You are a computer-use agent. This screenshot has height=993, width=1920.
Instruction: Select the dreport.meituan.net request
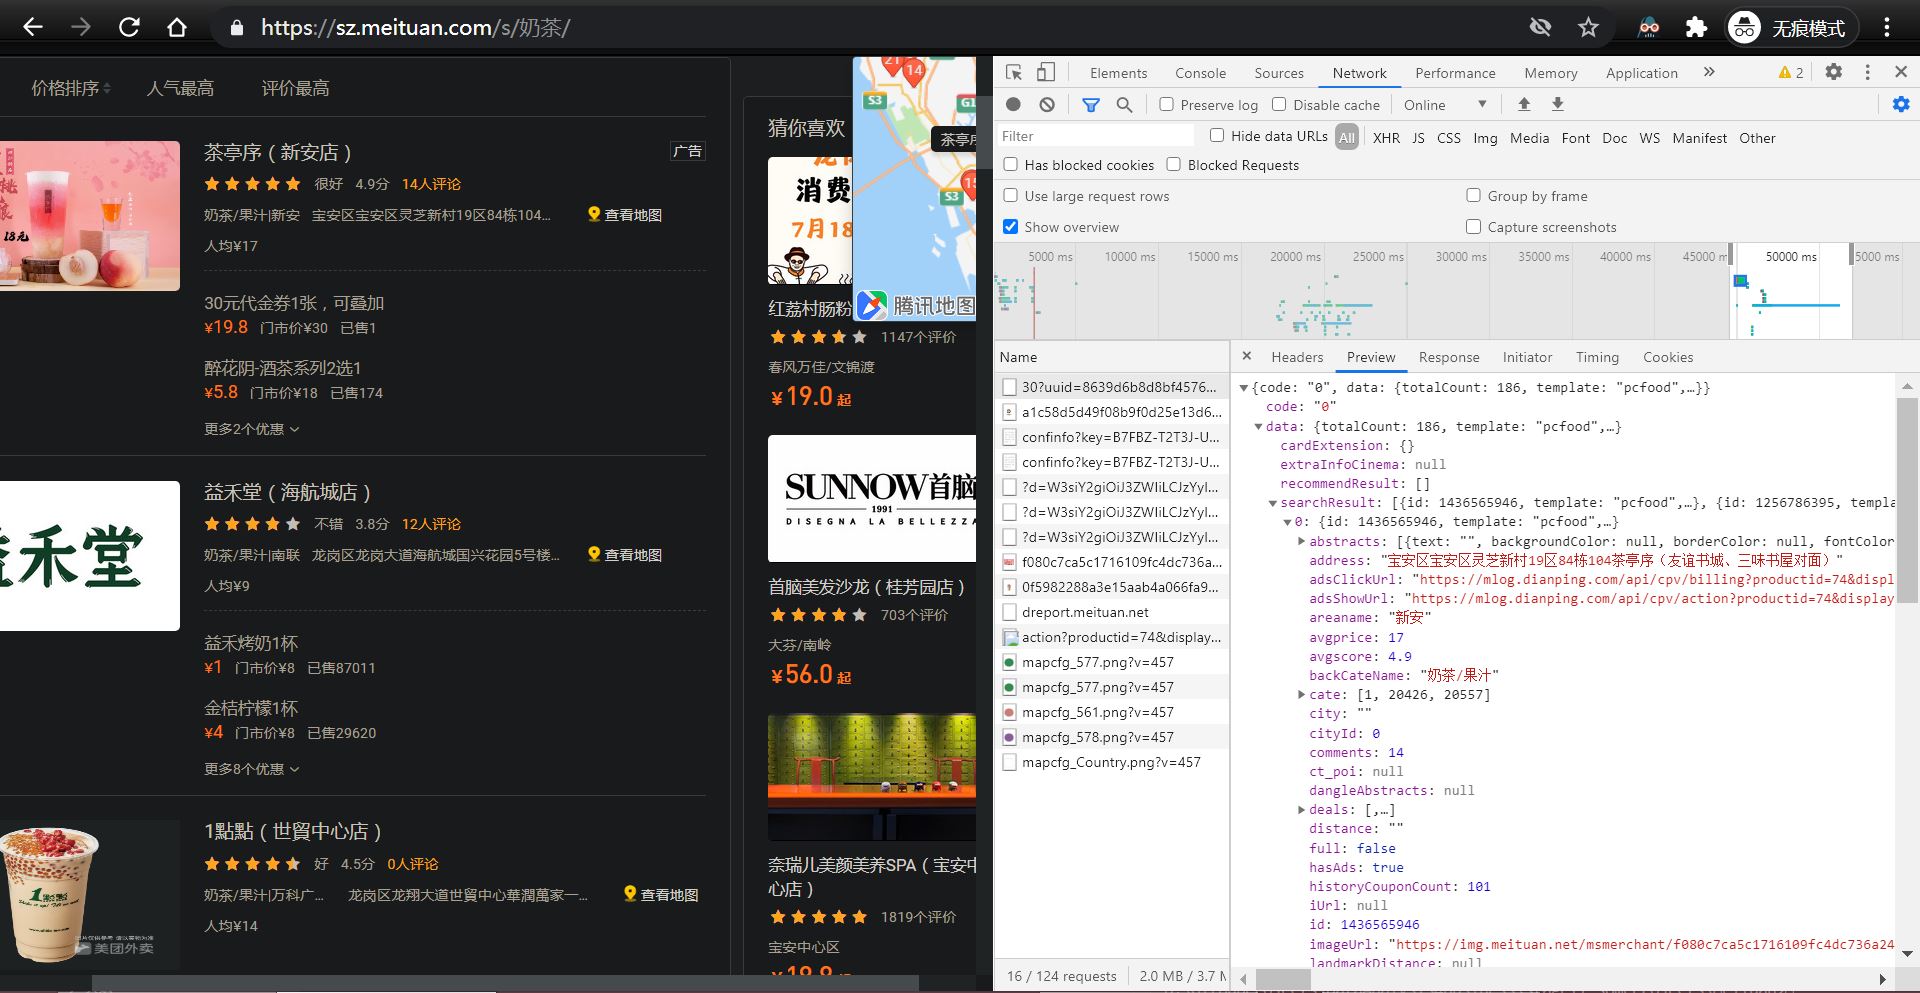pyautogui.click(x=1112, y=612)
